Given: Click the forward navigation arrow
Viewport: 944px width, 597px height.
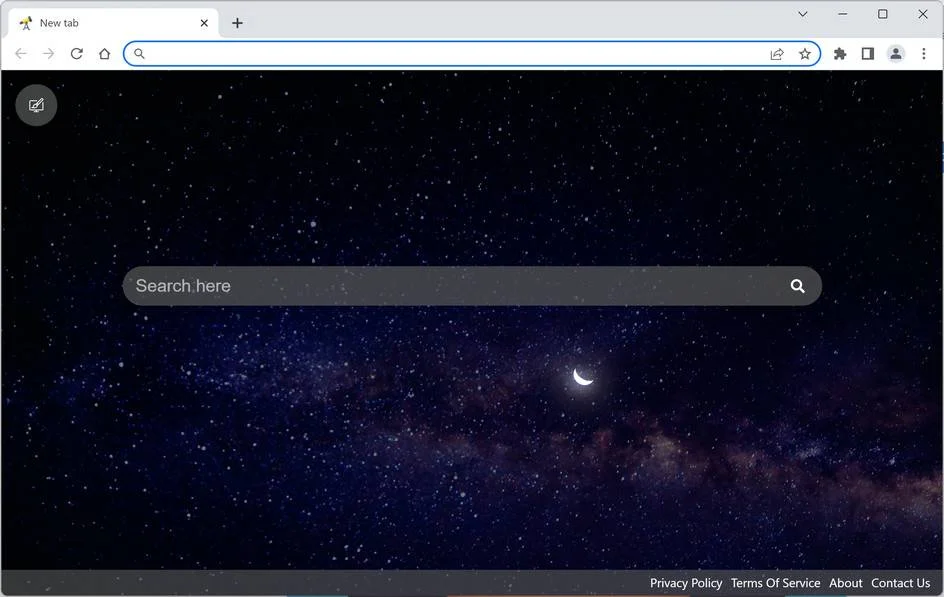Looking at the screenshot, I should coord(49,54).
